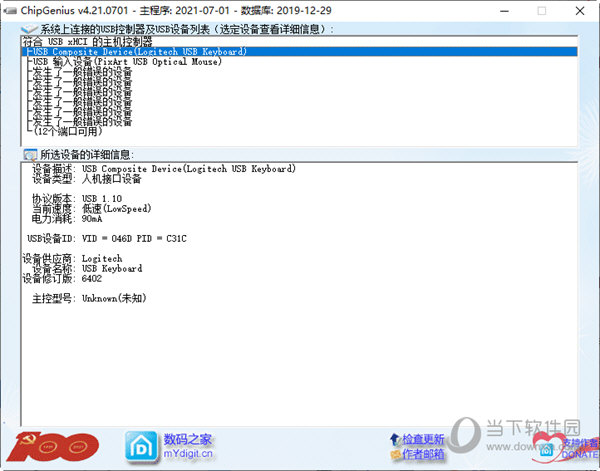Viewport: 600px width, 471px height.
Task: Click the 当前速度 低速(LowSpeed) line
Action: 92,209
